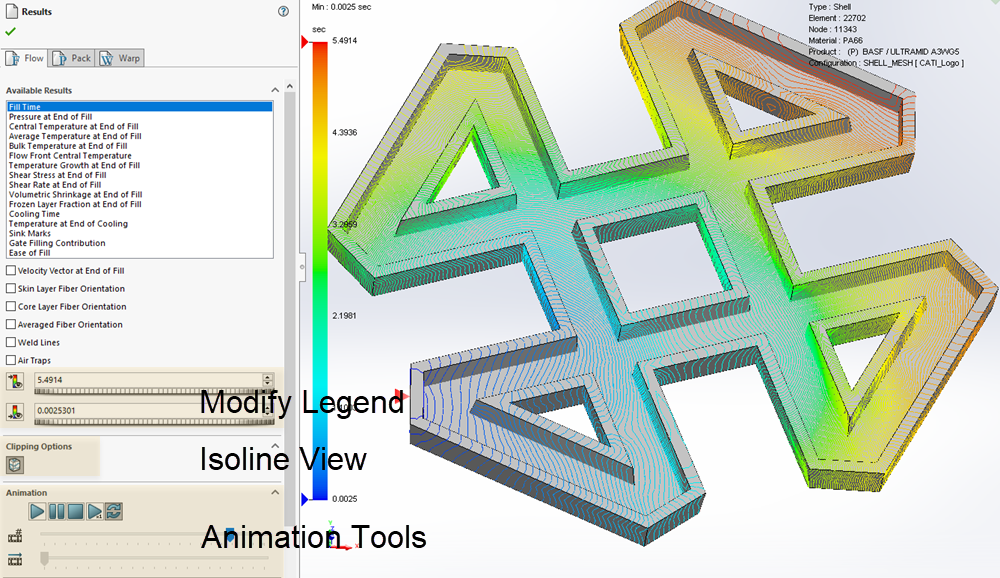This screenshot has height=578, width=1000.
Task: Stop the animation playback
Action: pos(75,511)
